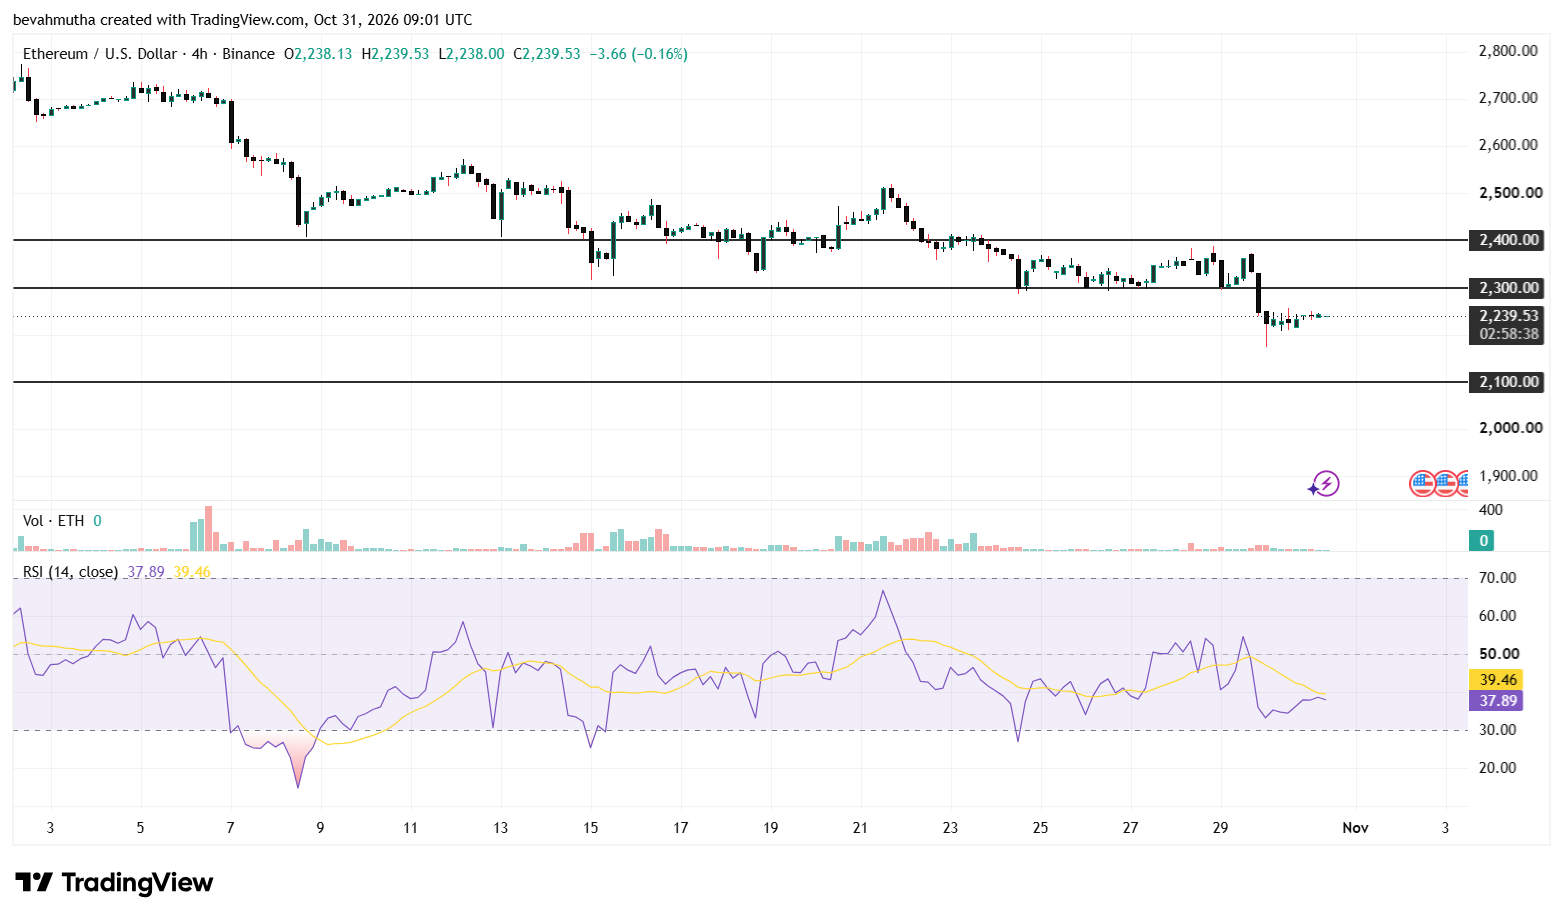1563x920 pixels.
Task: Click the 1,900.00 price axis label
Action: (x=1508, y=476)
